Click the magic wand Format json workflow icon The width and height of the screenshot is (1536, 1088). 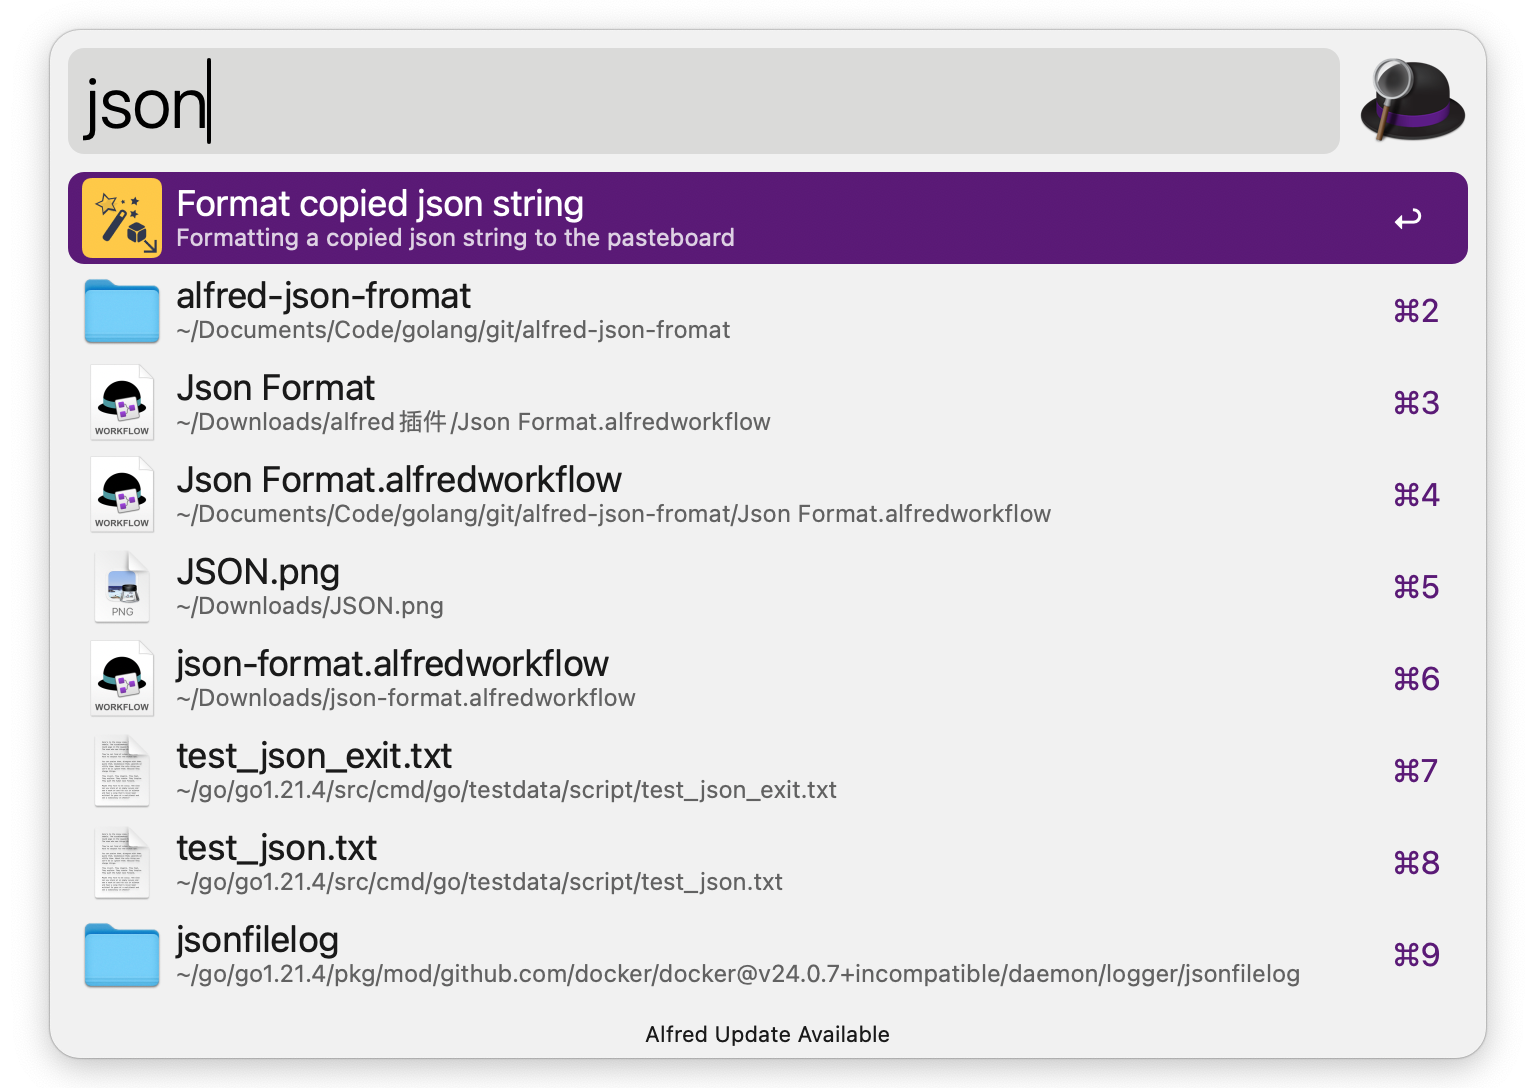[x=122, y=218]
